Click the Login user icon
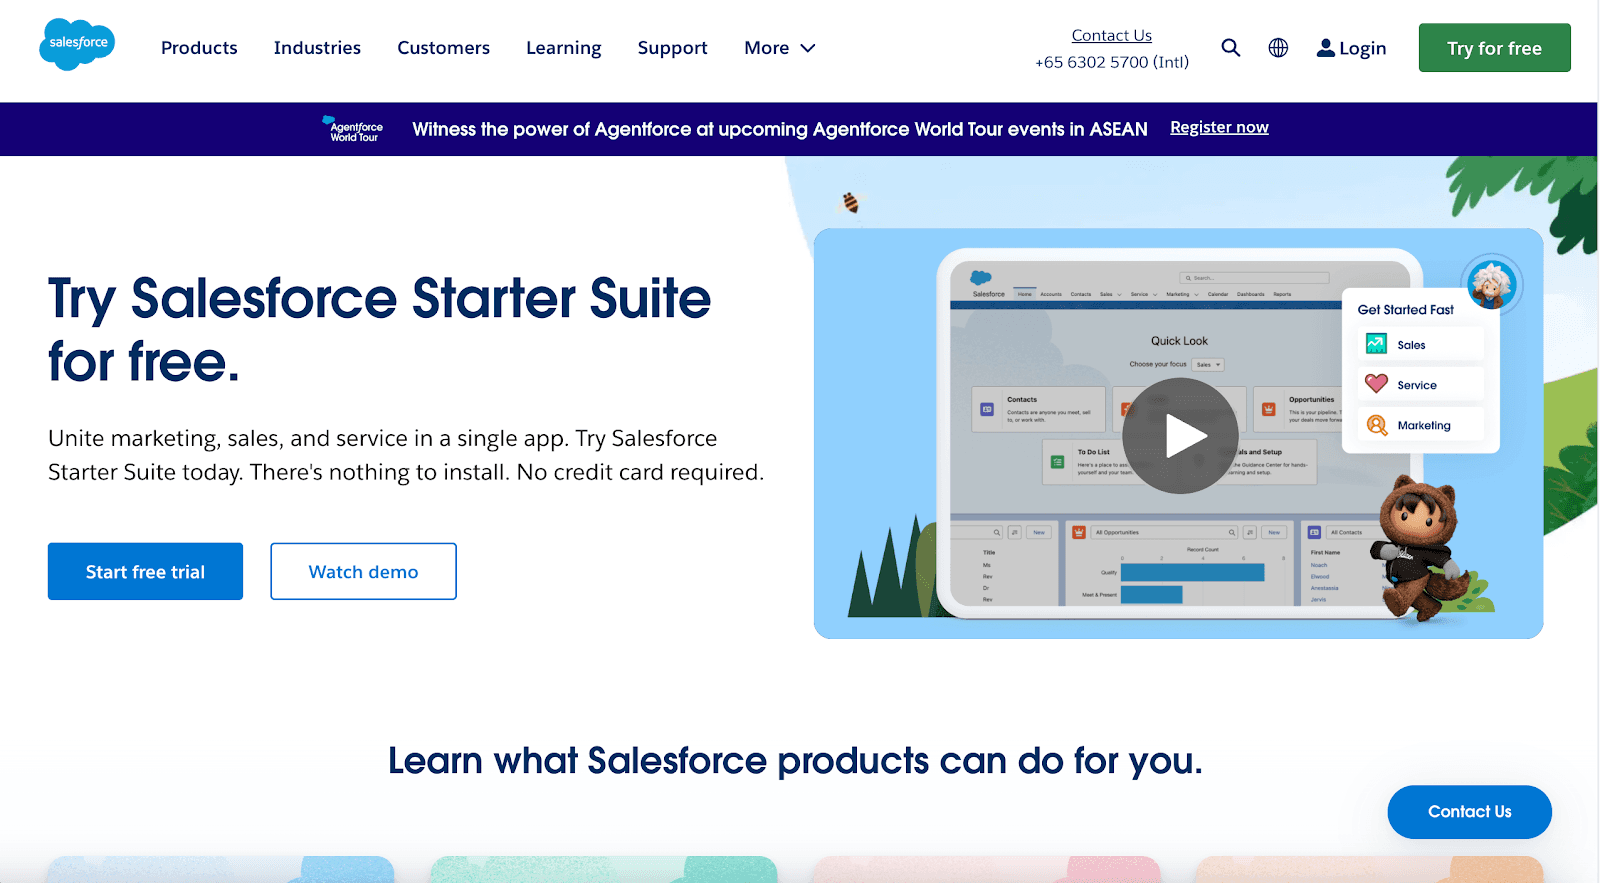Image resolution: width=1600 pixels, height=883 pixels. click(x=1326, y=48)
